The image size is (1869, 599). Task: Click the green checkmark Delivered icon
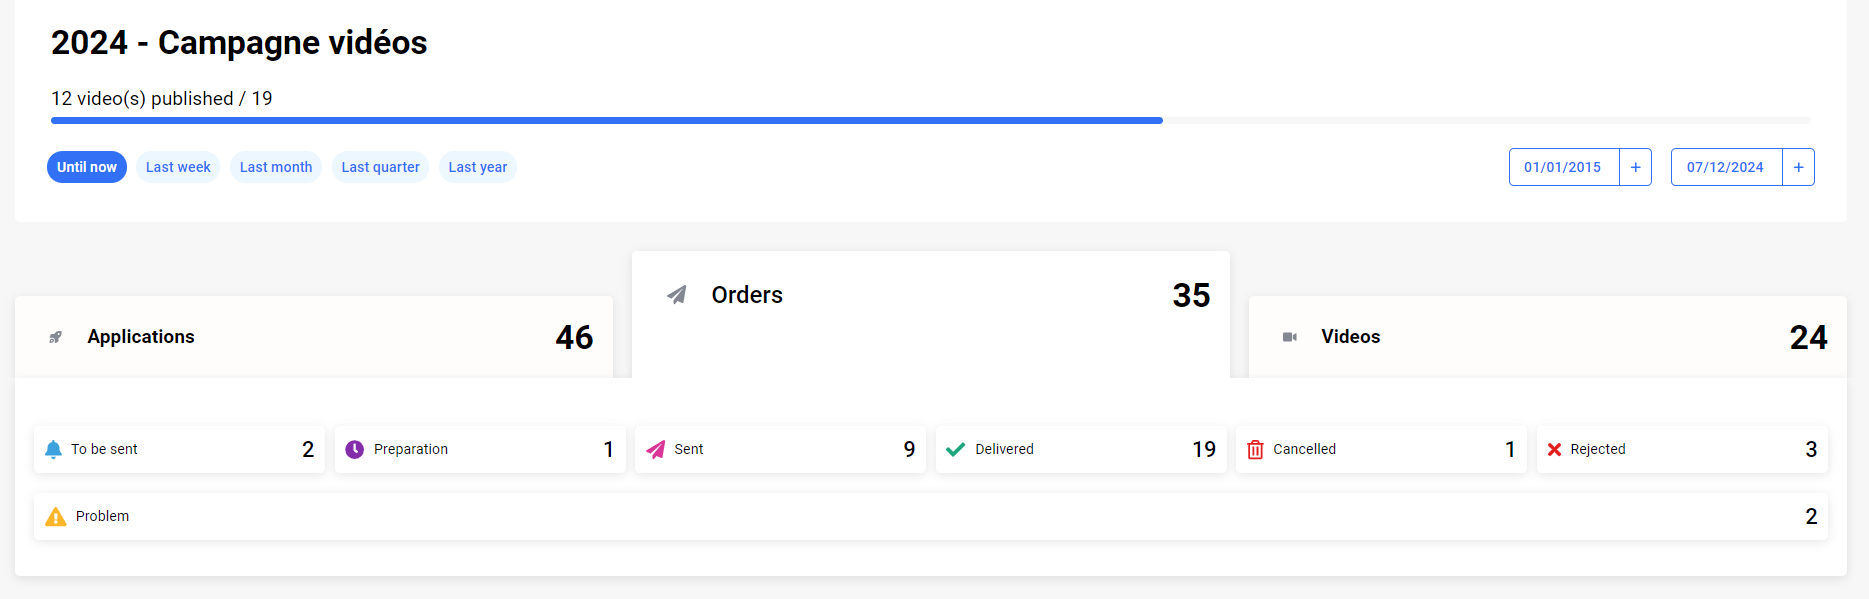click(955, 450)
